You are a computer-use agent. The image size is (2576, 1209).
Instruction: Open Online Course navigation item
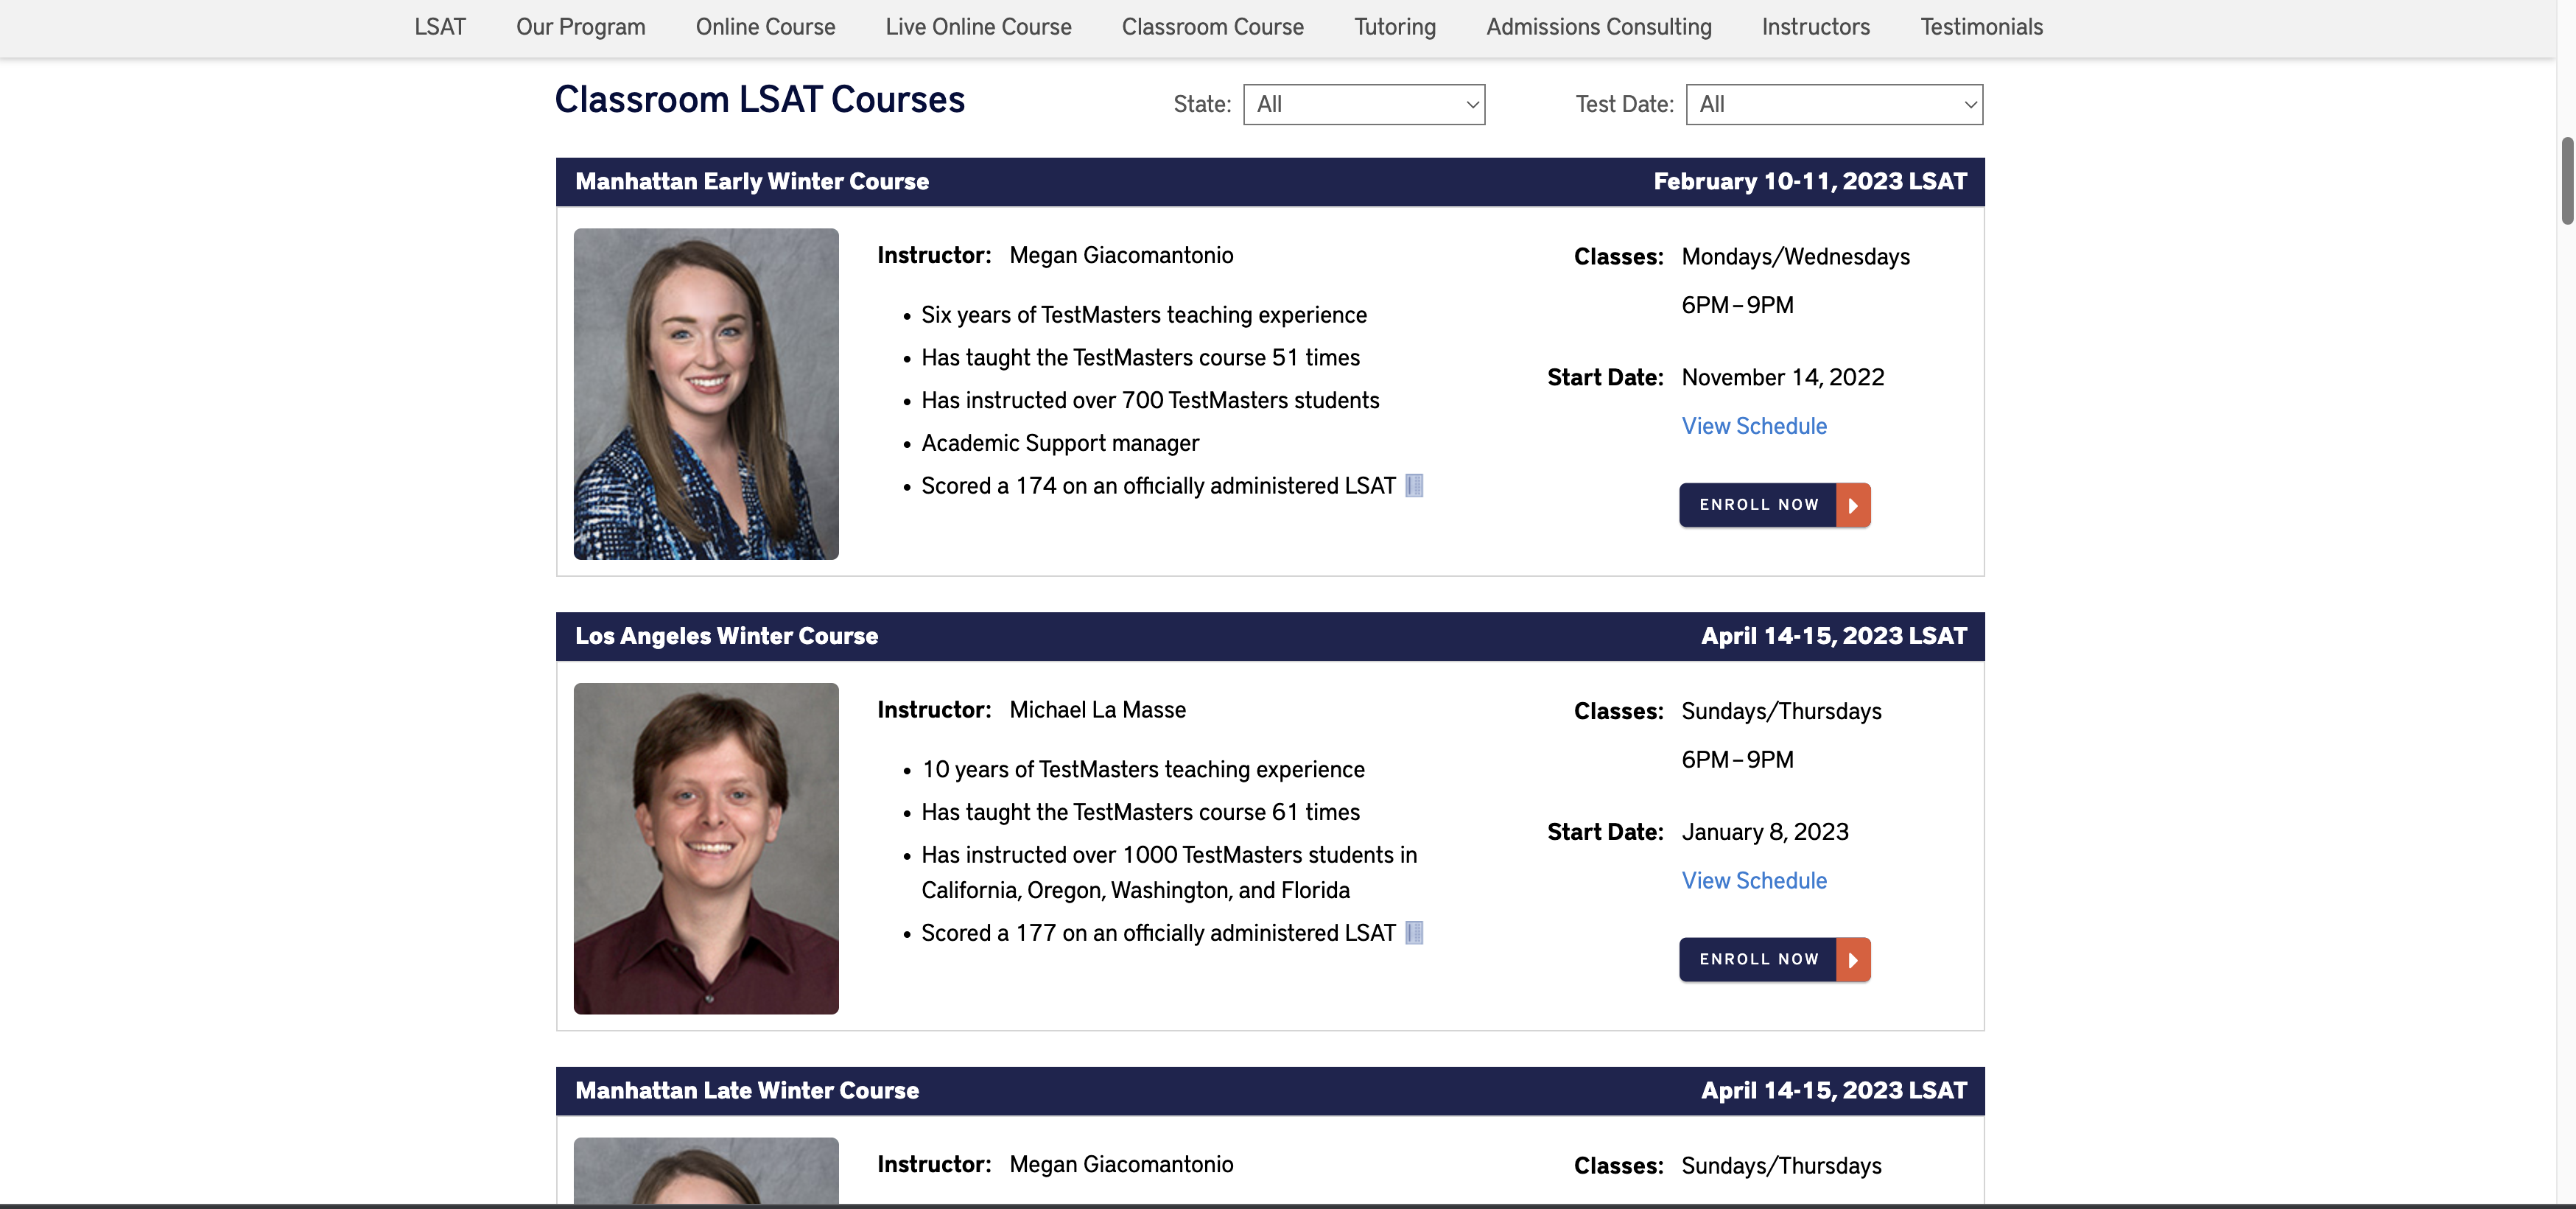pyautogui.click(x=765, y=27)
